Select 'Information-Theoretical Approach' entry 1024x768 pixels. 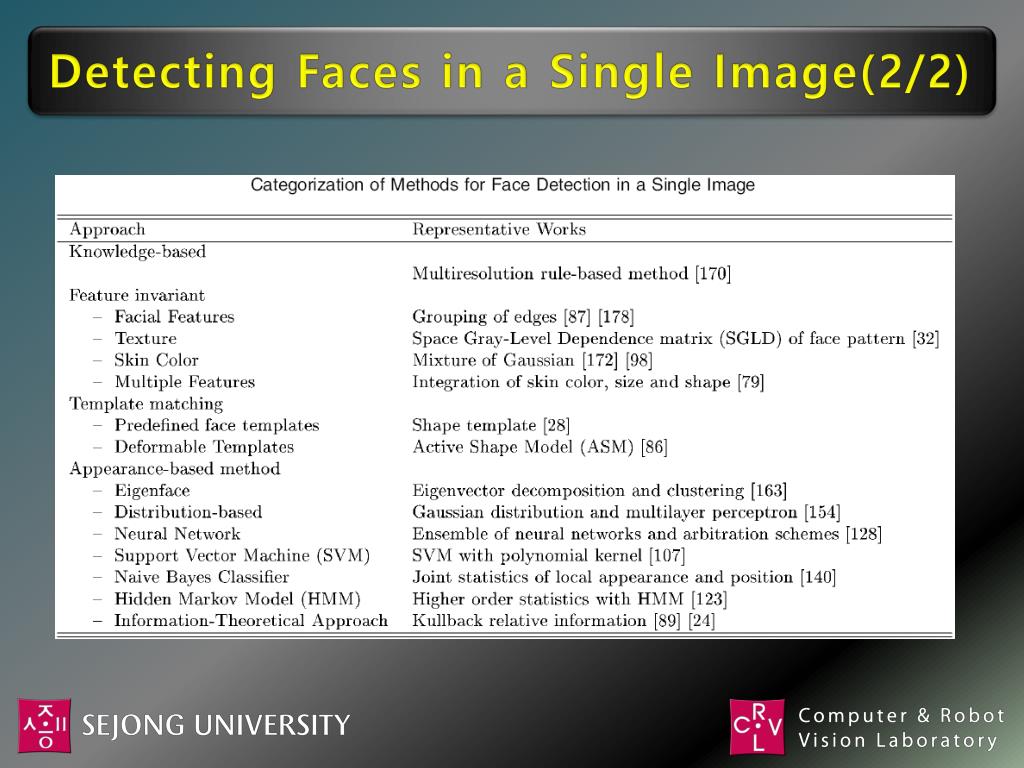(x=251, y=620)
